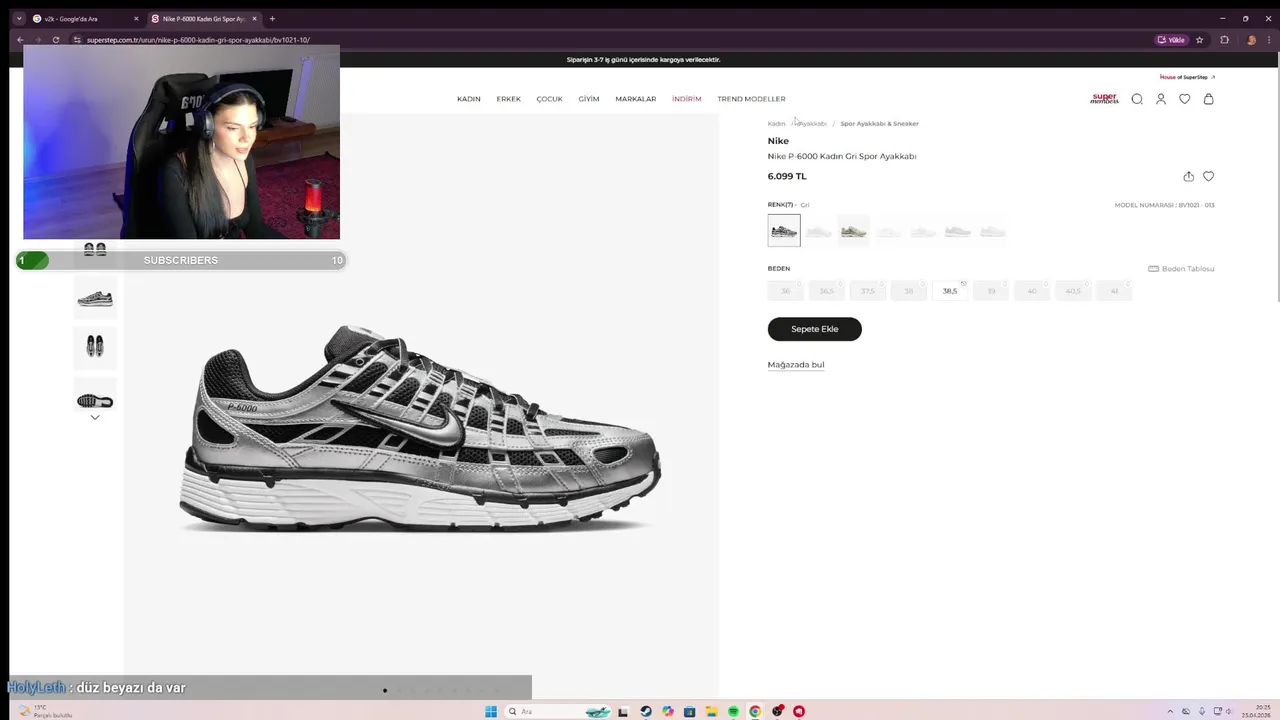The width and height of the screenshot is (1280, 720).
Task: Click the Yükle install button in address bar
Action: point(1171,40)
